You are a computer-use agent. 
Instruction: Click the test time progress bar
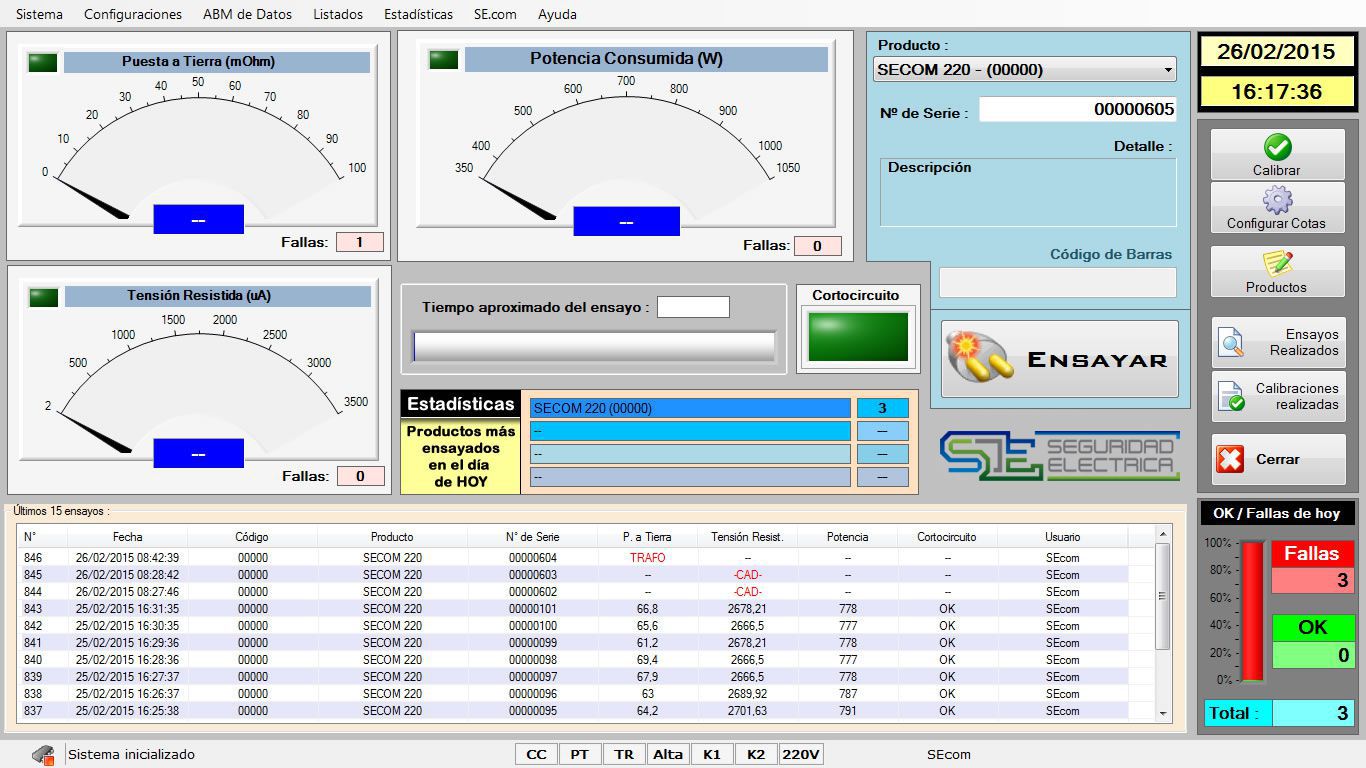pyautogui.click(x=594, y=346)
